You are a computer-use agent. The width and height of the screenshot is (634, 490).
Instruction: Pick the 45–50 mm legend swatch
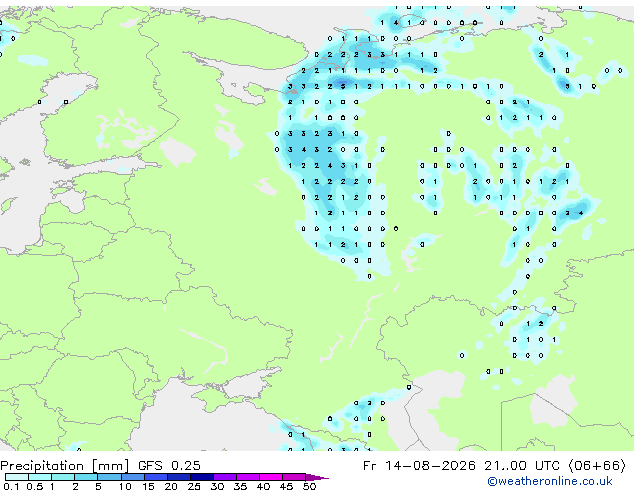(294, 477)
